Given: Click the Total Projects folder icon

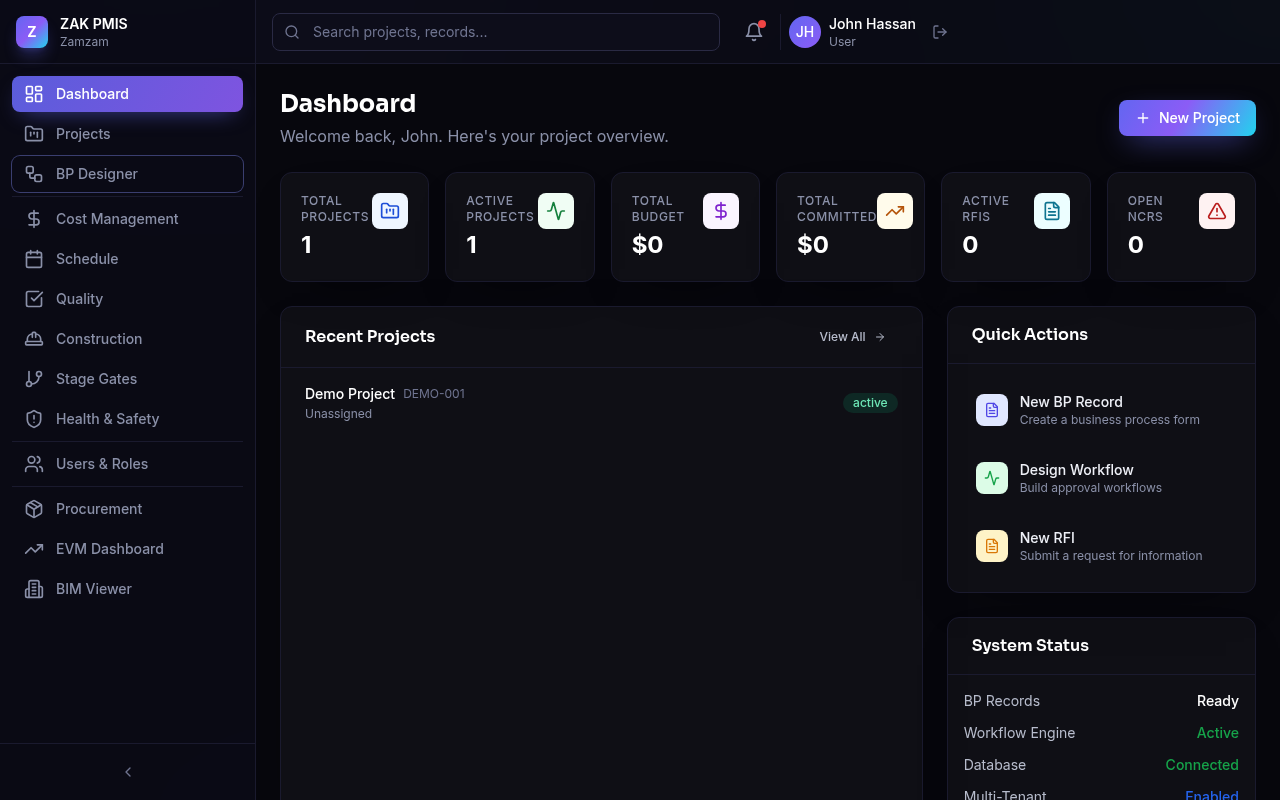Looking at the screenshot, I should (390, 211).
